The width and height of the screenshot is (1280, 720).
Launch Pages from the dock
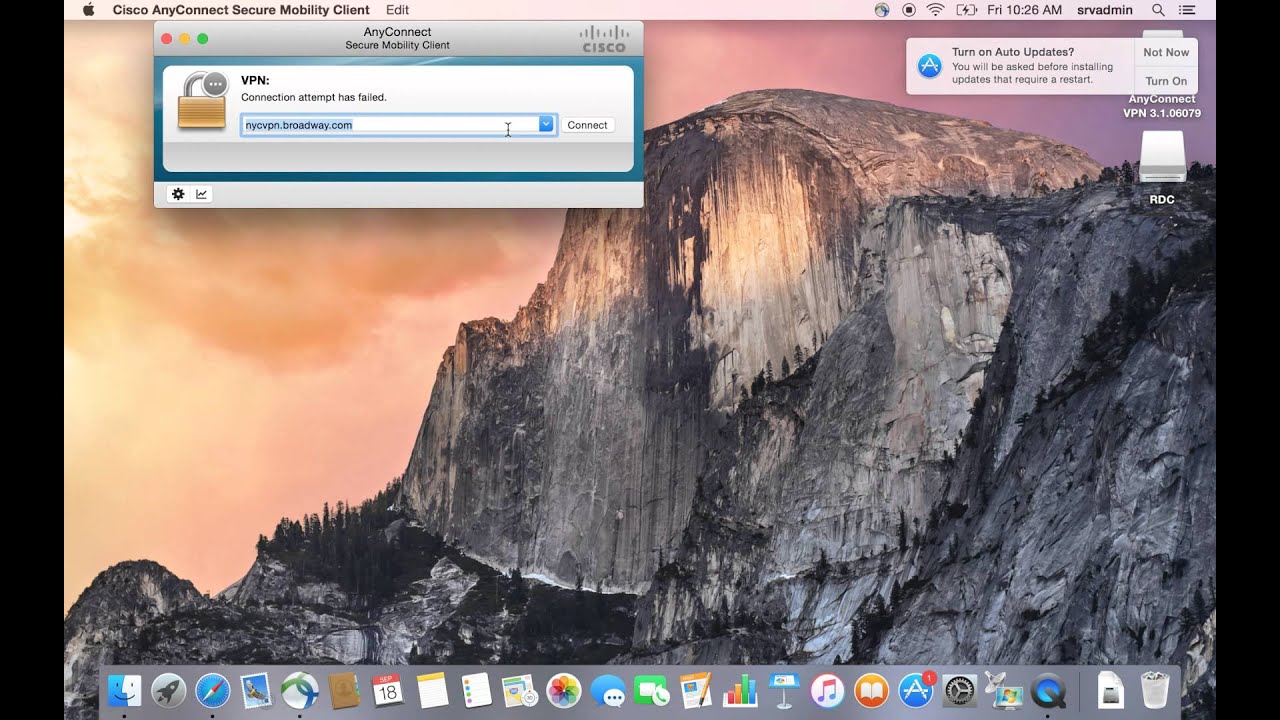695,690
